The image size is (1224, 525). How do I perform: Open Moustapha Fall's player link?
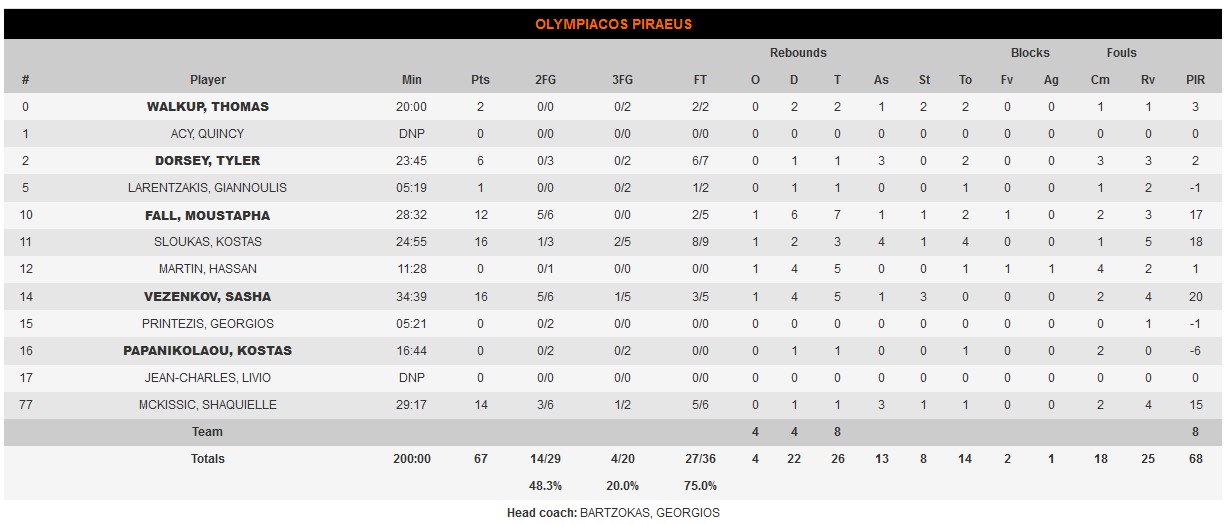tap(208, 215)
